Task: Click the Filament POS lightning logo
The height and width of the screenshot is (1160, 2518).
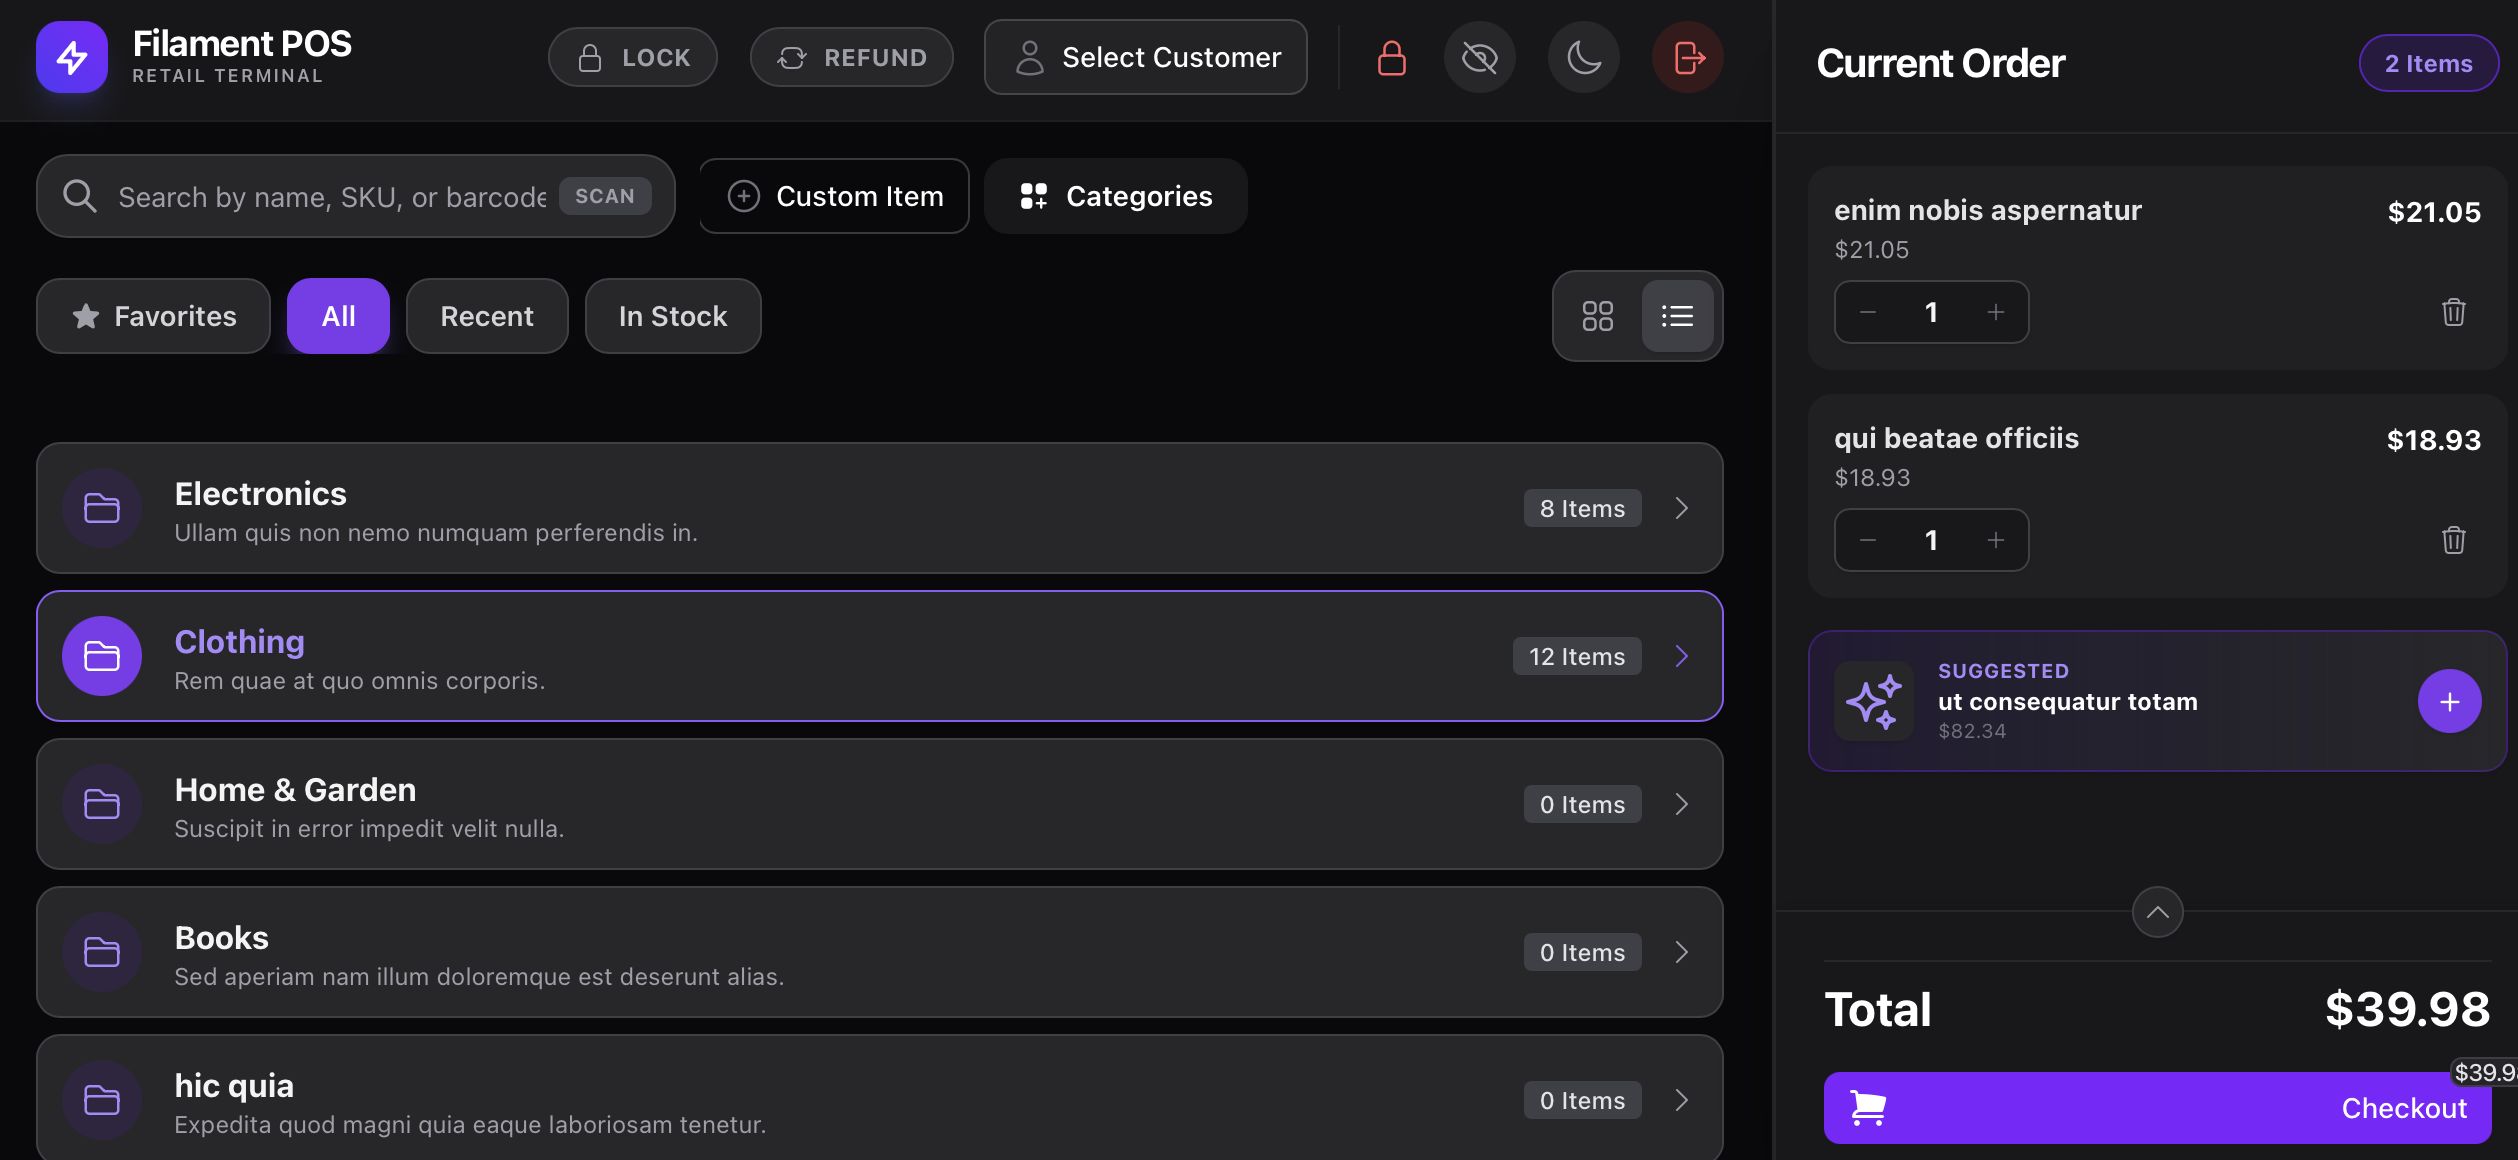Action: coord(72,57)
